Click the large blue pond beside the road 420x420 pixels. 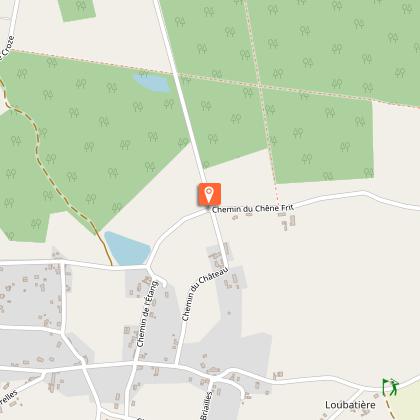(x=127, y=248)
